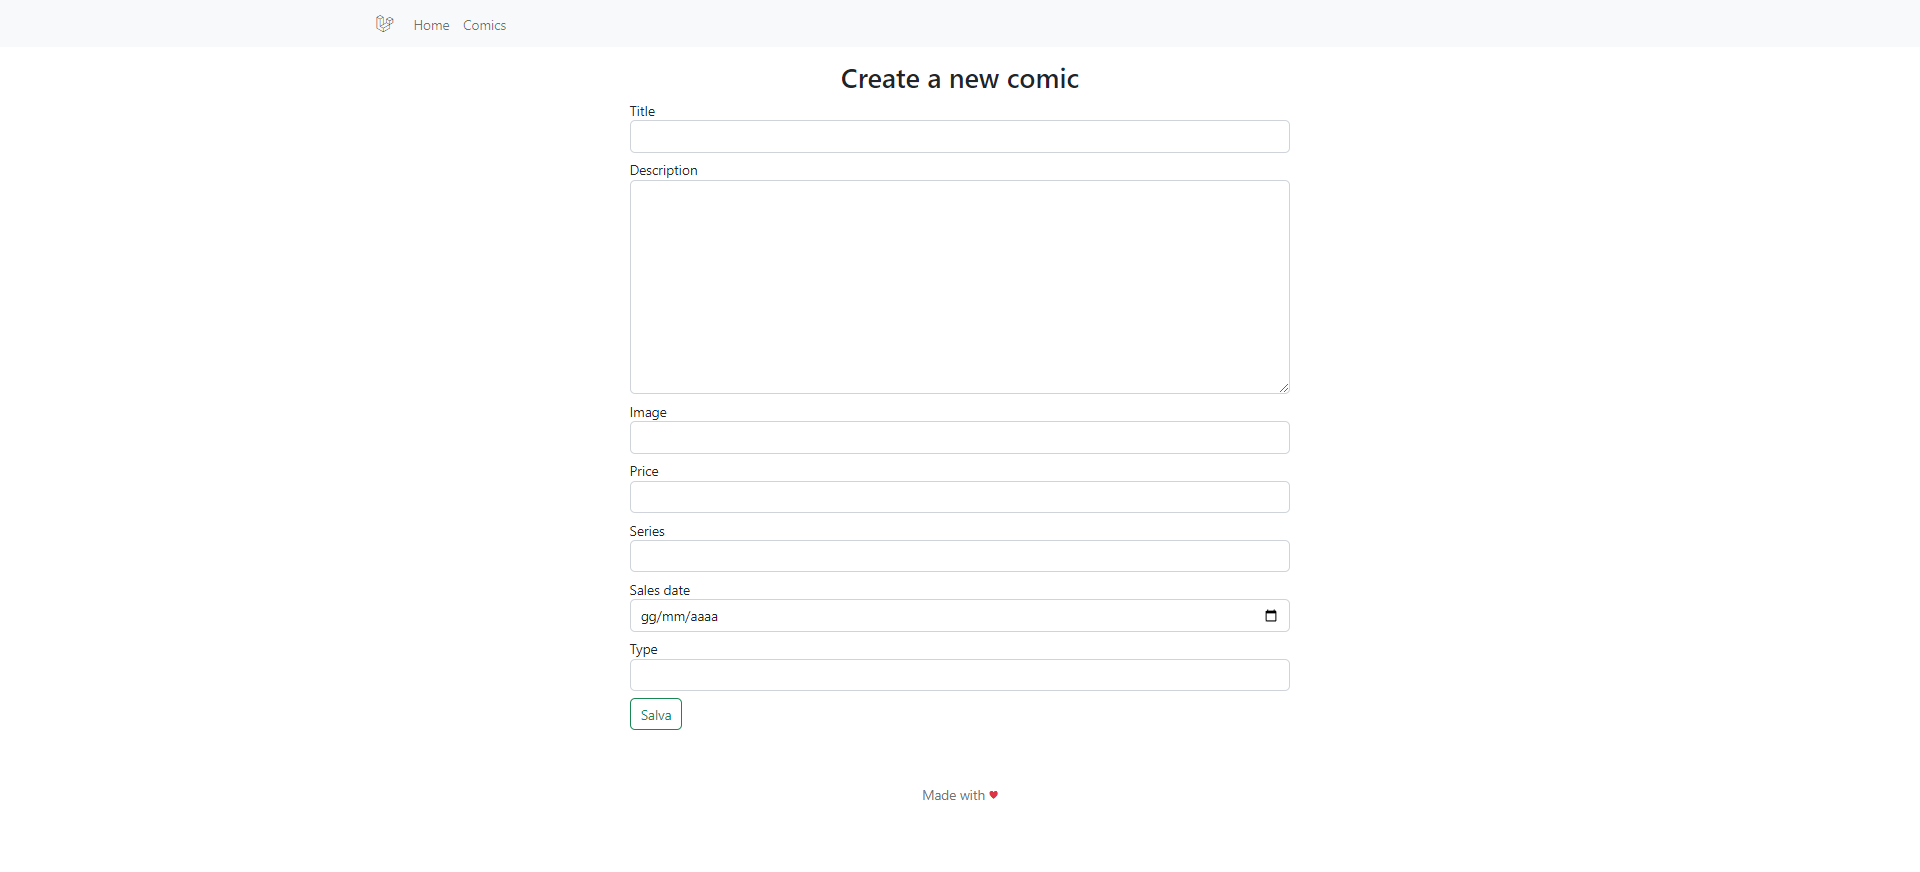
Task: Navigate to the Home page
Action: point(431,24)
